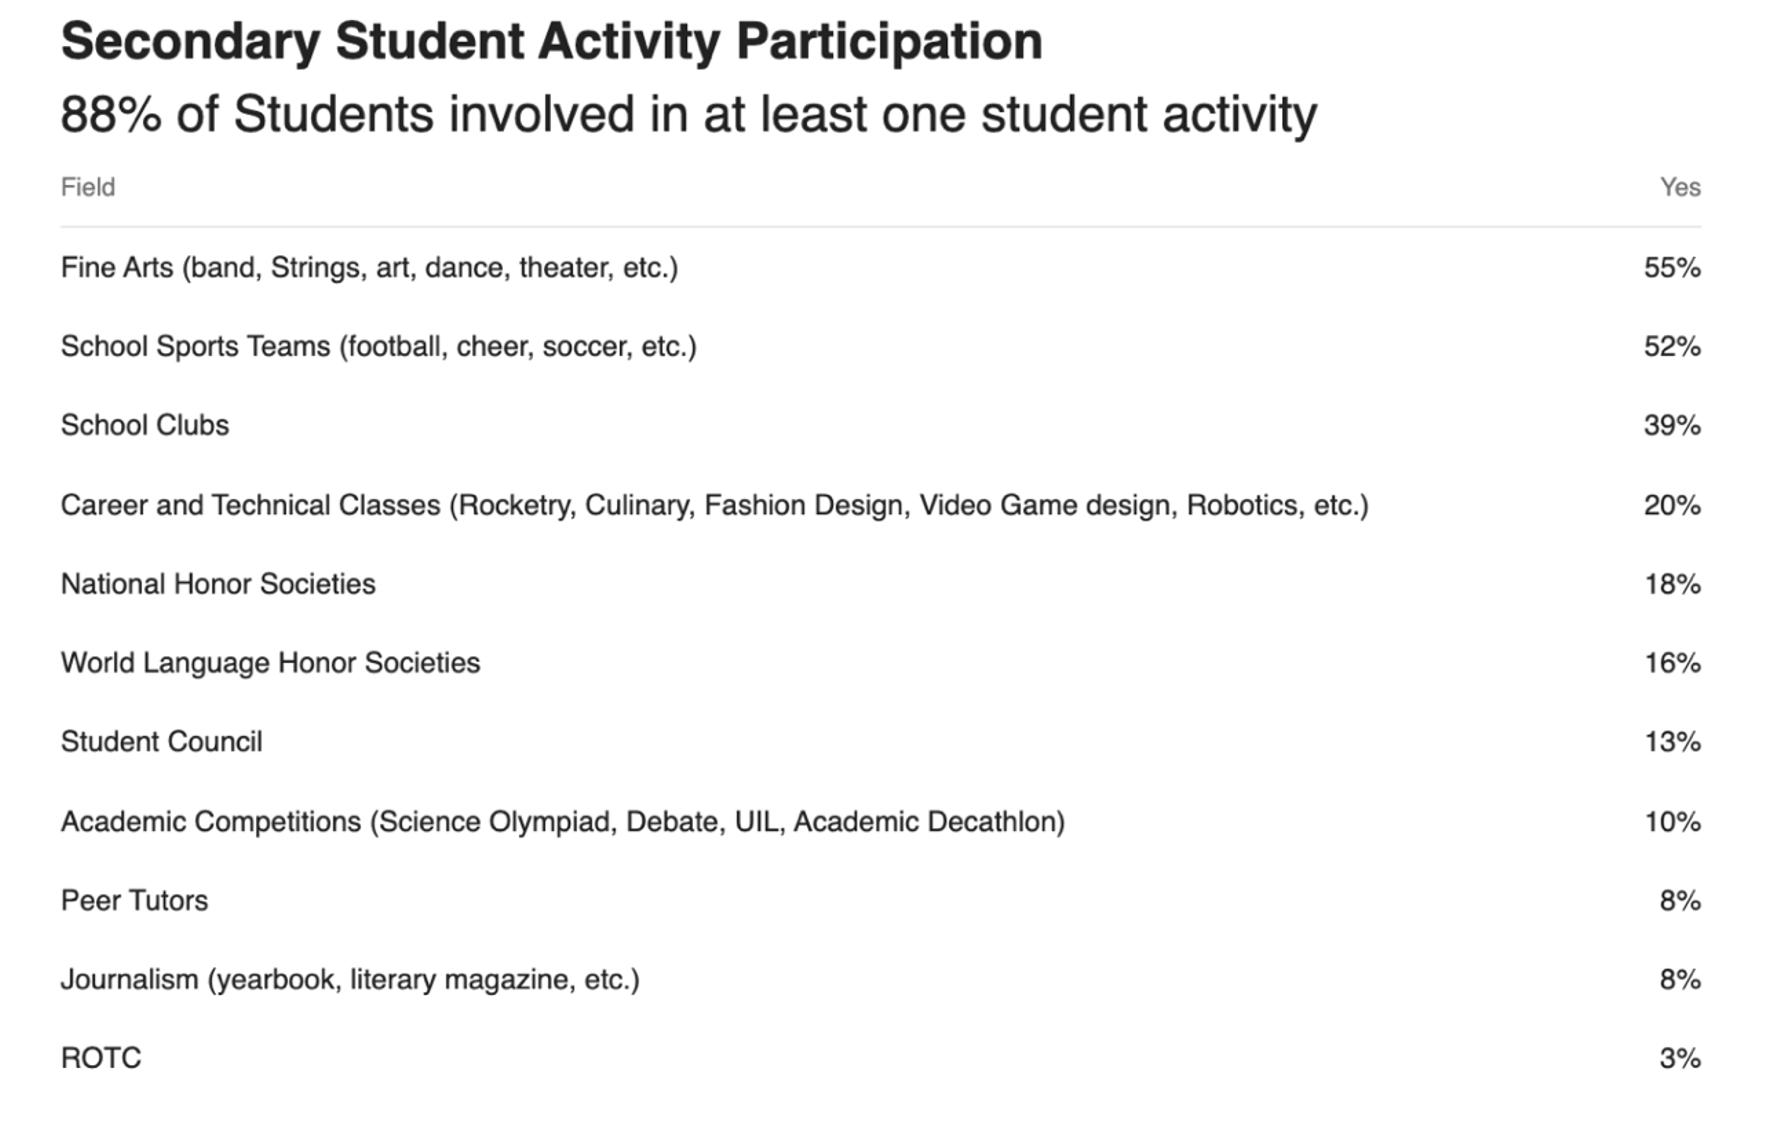This screenshot has width=1775, height=1128.
Task: Click the 3% value for ROTC
Action: click(1680, 1058)
